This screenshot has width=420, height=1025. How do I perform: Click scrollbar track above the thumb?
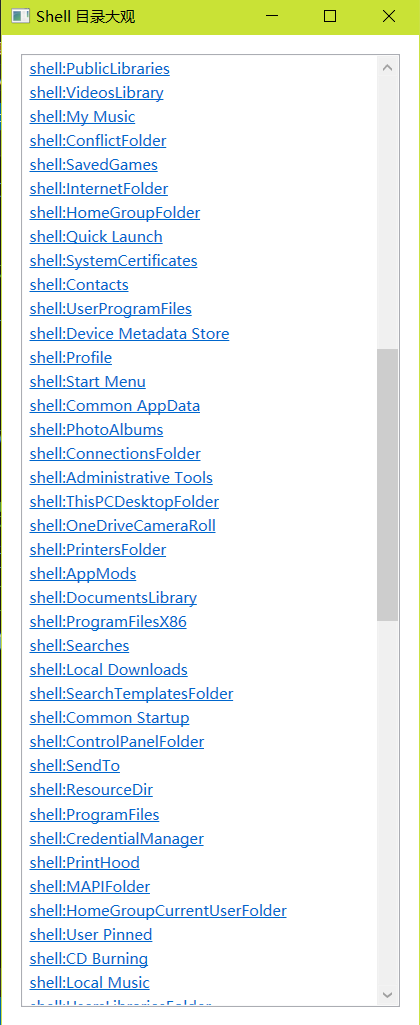(387, 213)
